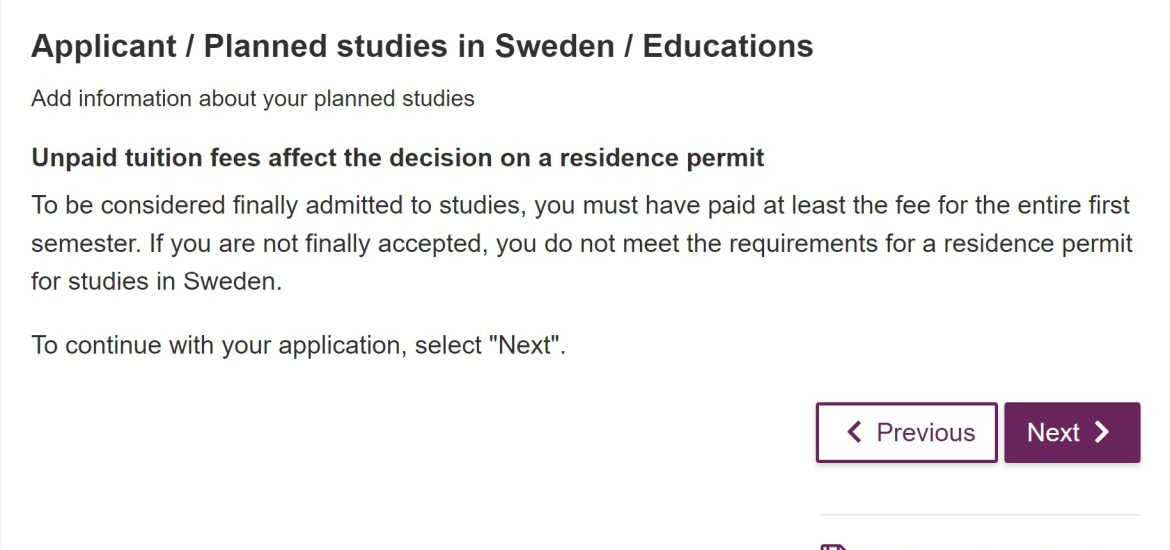Select the 'Unpaid tuition fees' bold subheading
The height and width of the screenshot is (550, 1170).
click(398, 158)
